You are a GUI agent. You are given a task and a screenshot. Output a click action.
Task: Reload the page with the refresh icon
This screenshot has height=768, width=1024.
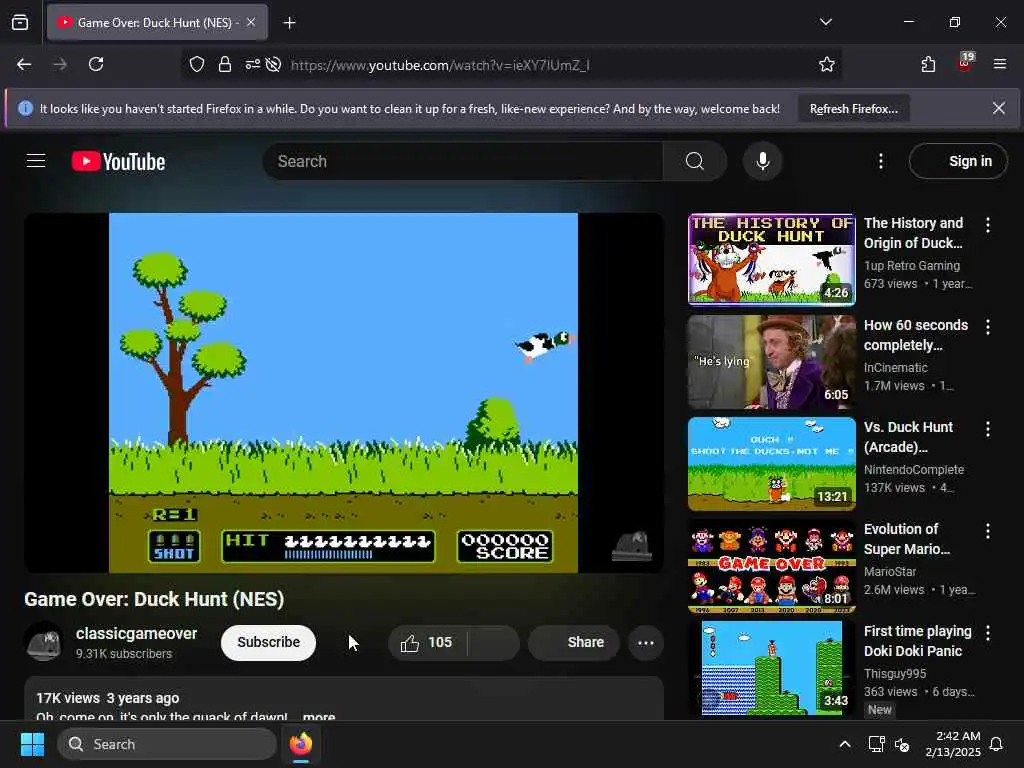pos(96,64)
